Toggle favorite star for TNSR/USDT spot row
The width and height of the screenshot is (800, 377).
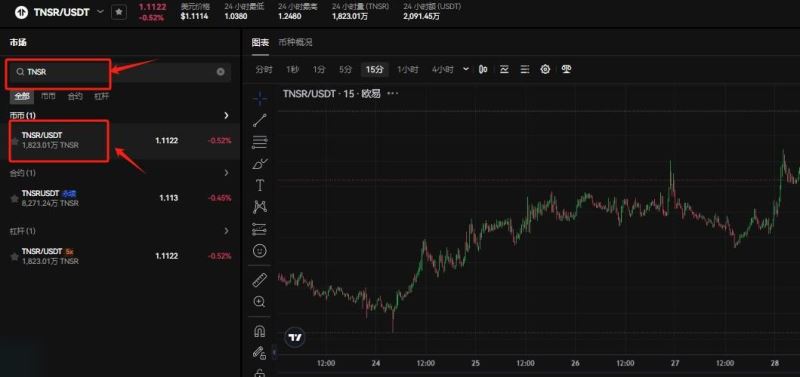coord(15,141)
